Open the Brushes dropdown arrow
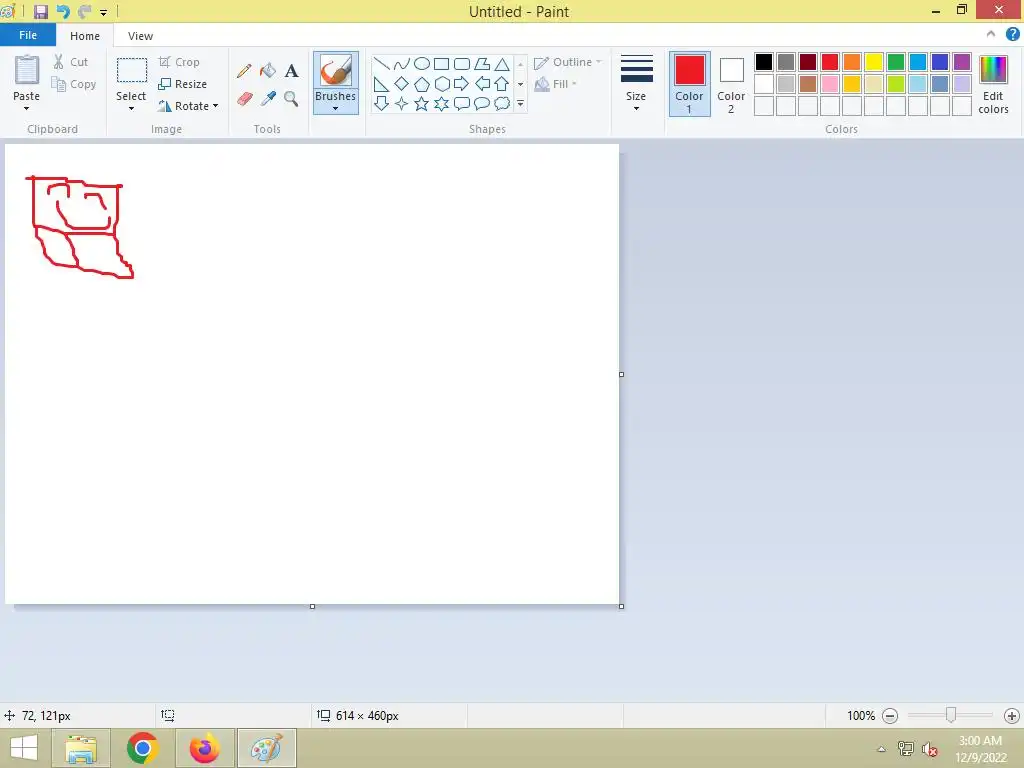Viewport: 1024px width, 768px height. pos(336,108)
